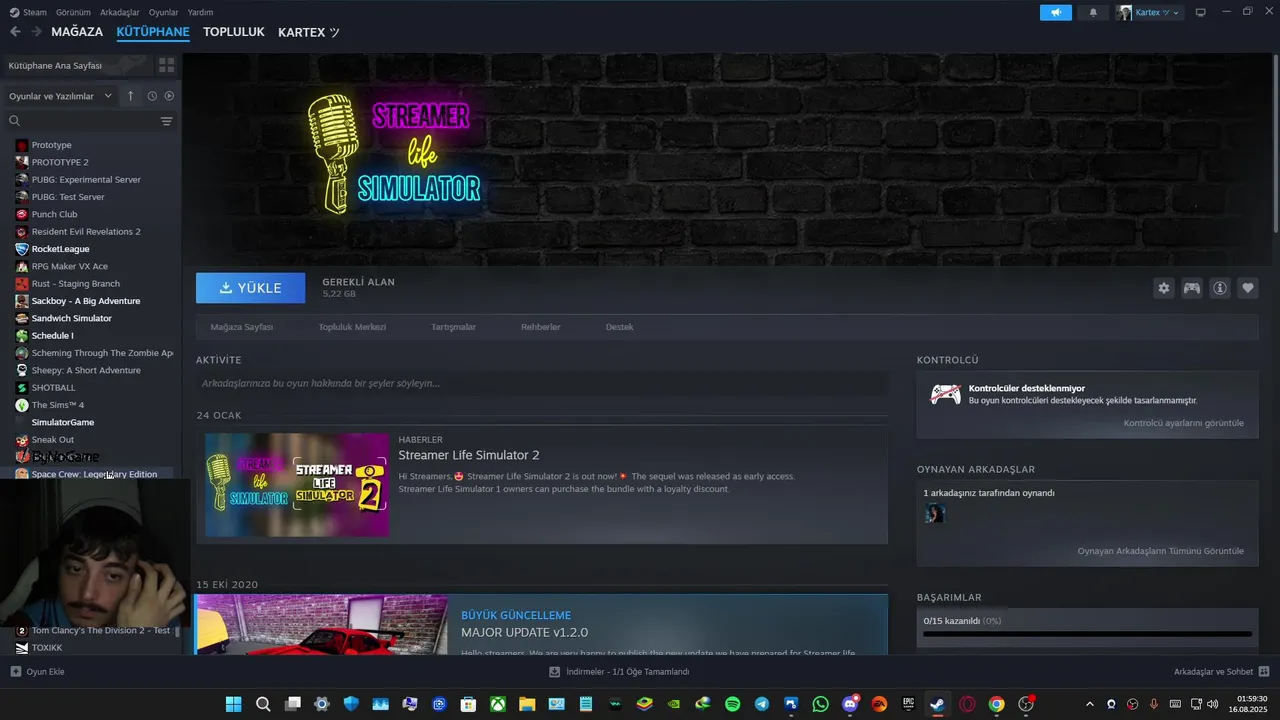
Task: Click the main page vertical scrollbar
Action: coord(1275,145)
